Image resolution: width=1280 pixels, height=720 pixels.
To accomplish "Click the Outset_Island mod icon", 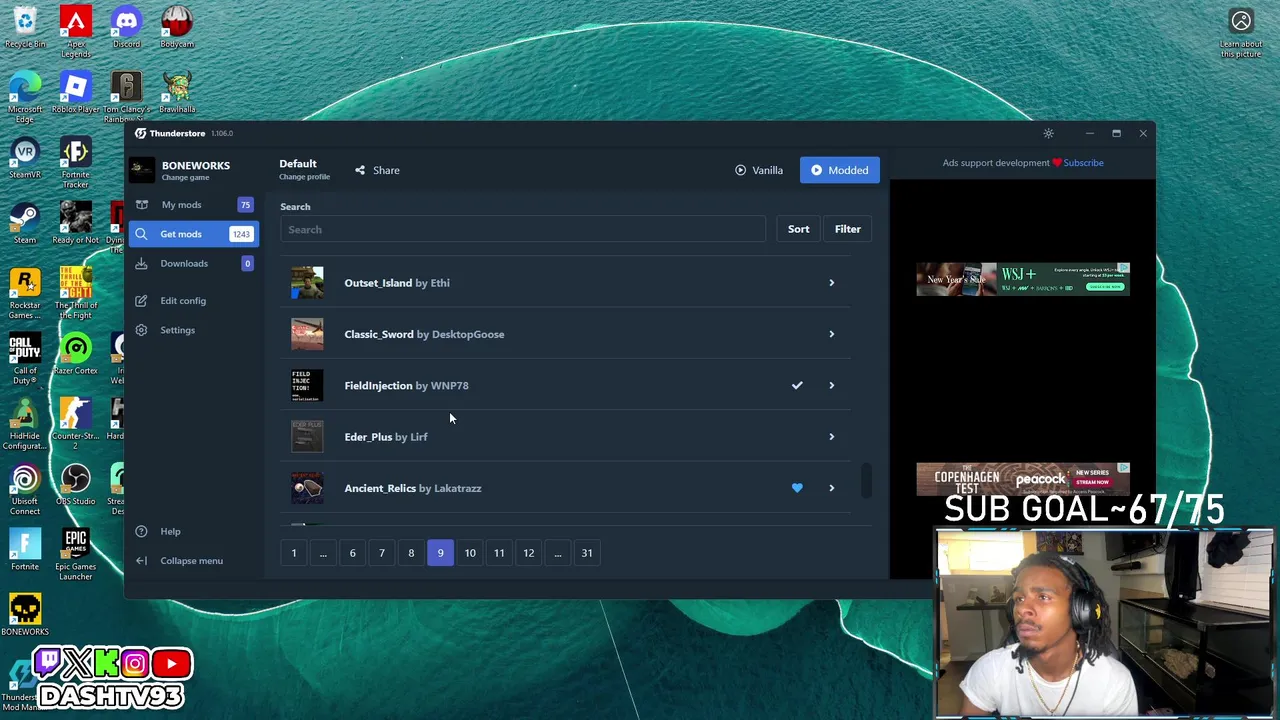I will (307, 283).
